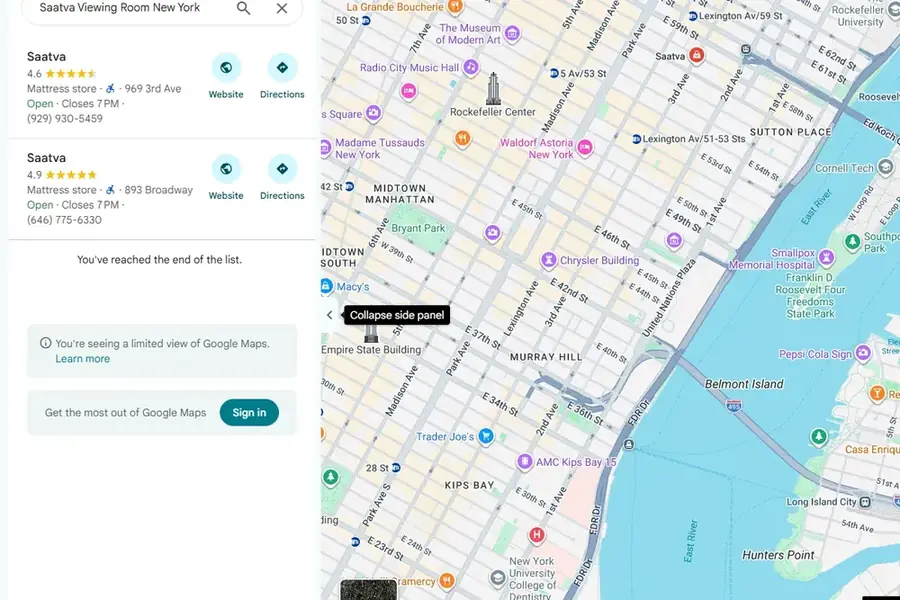
Task: Select the Southpoint Park tree pin
Action: tap(852, 242)
